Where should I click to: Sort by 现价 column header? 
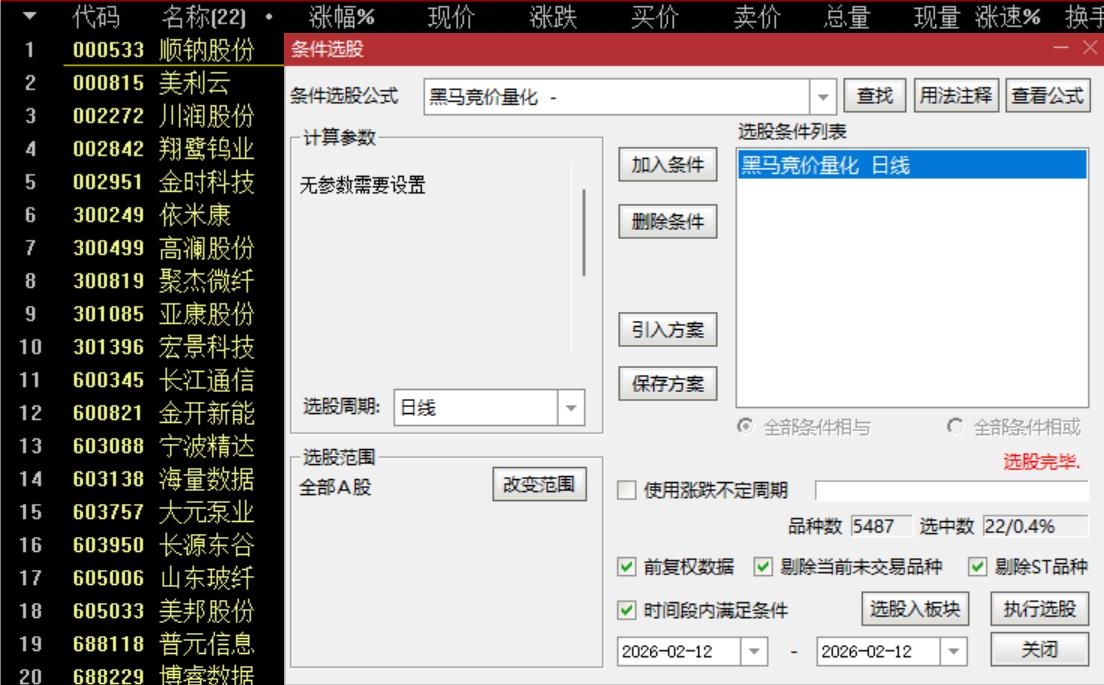click(451, 16)
